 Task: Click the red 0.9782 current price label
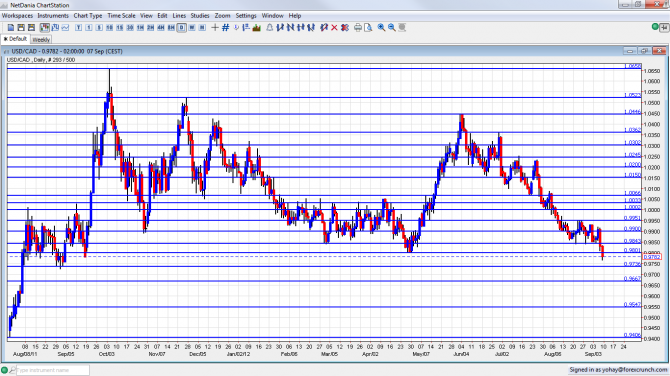tap(652, 257)
